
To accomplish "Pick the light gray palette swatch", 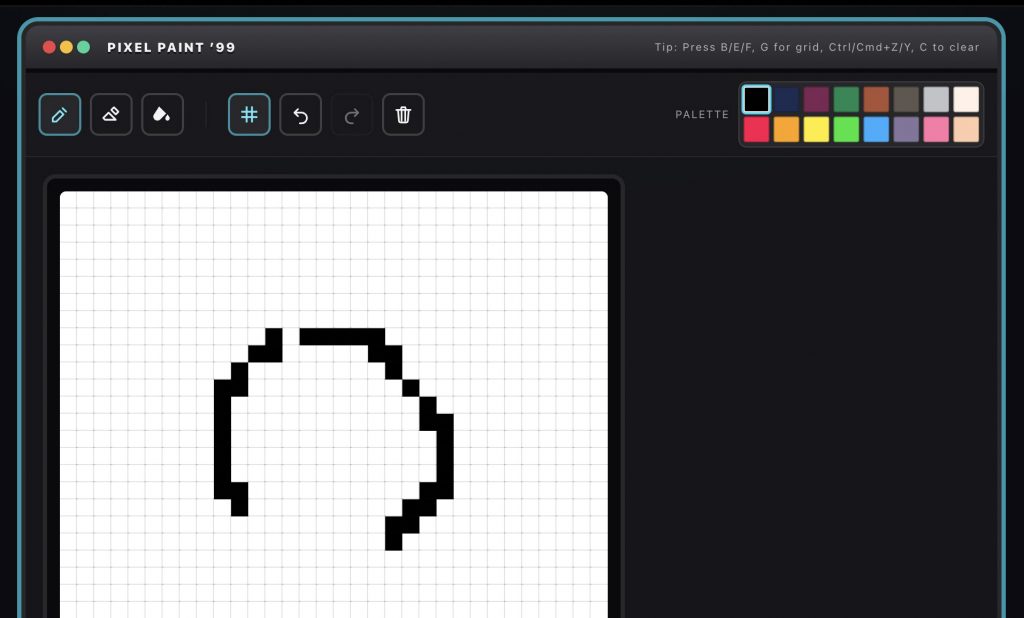I will click(x=936, y=99).
